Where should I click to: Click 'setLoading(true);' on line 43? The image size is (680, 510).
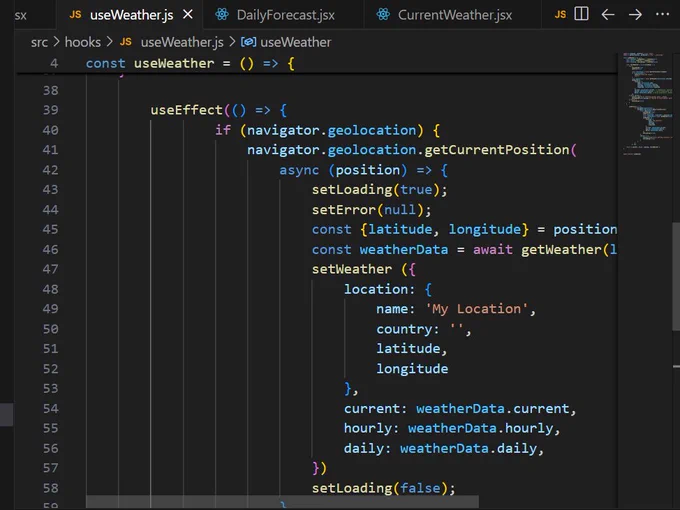coord(379,190)
